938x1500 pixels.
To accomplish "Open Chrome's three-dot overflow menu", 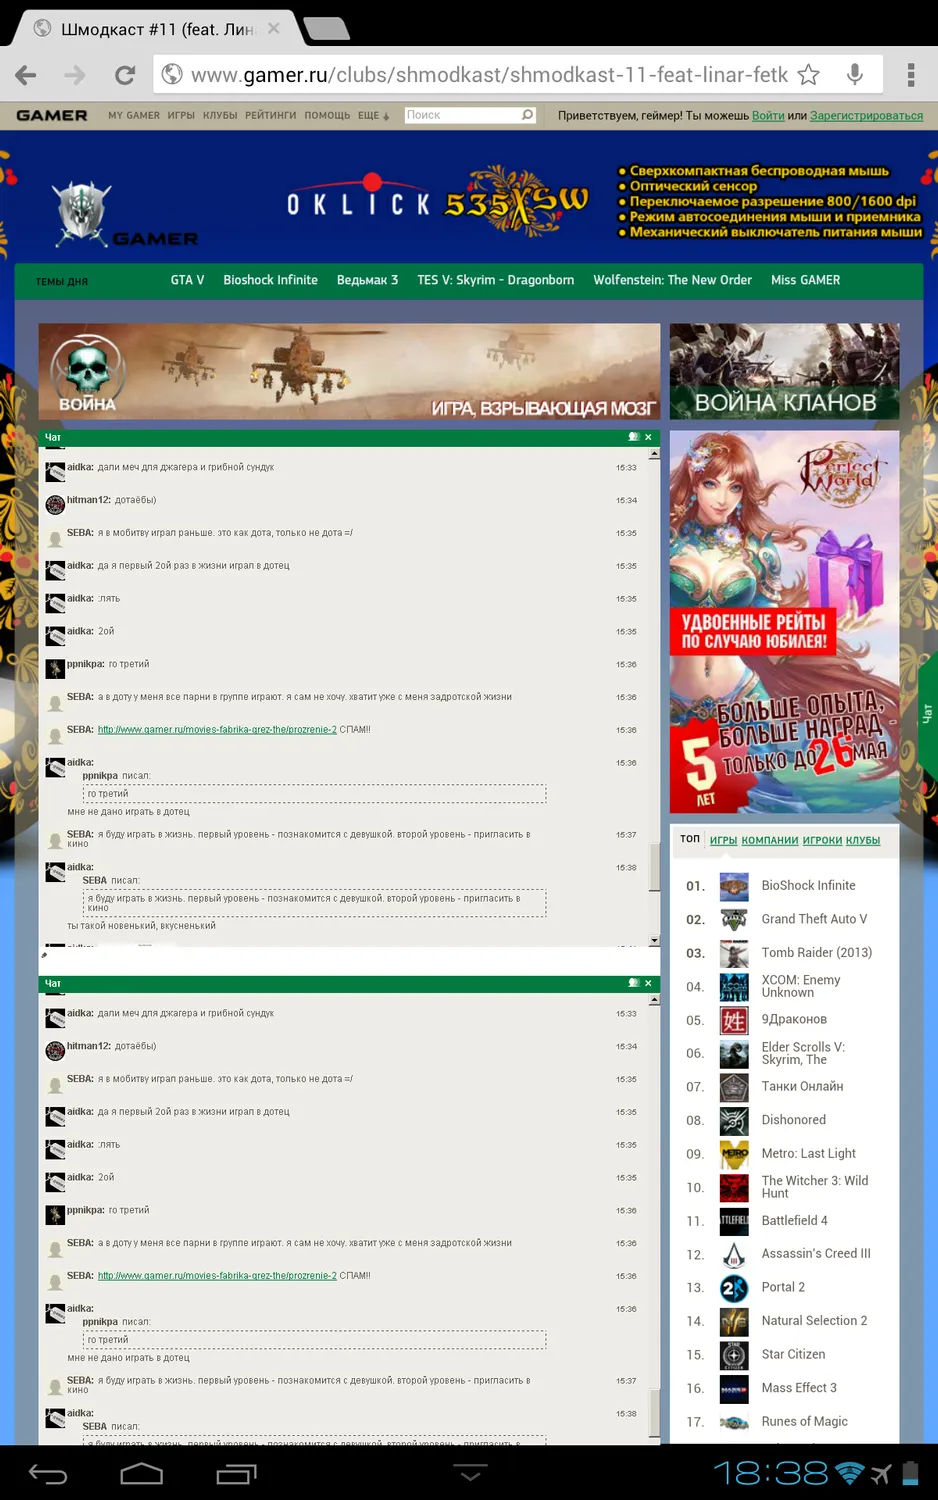I will point(910,75).
